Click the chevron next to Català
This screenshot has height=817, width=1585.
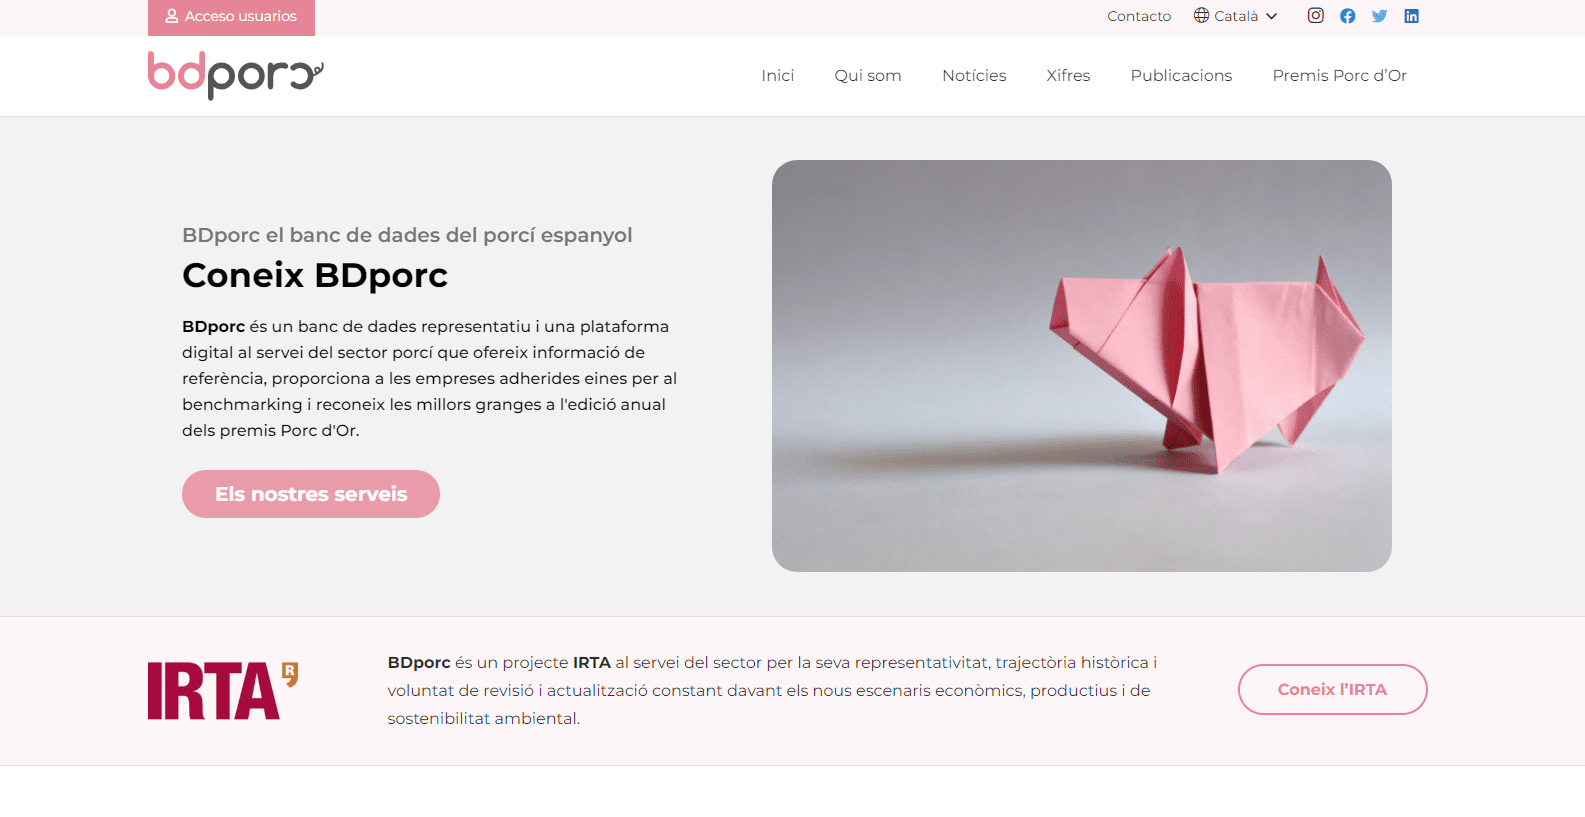tap(1272, 16)
